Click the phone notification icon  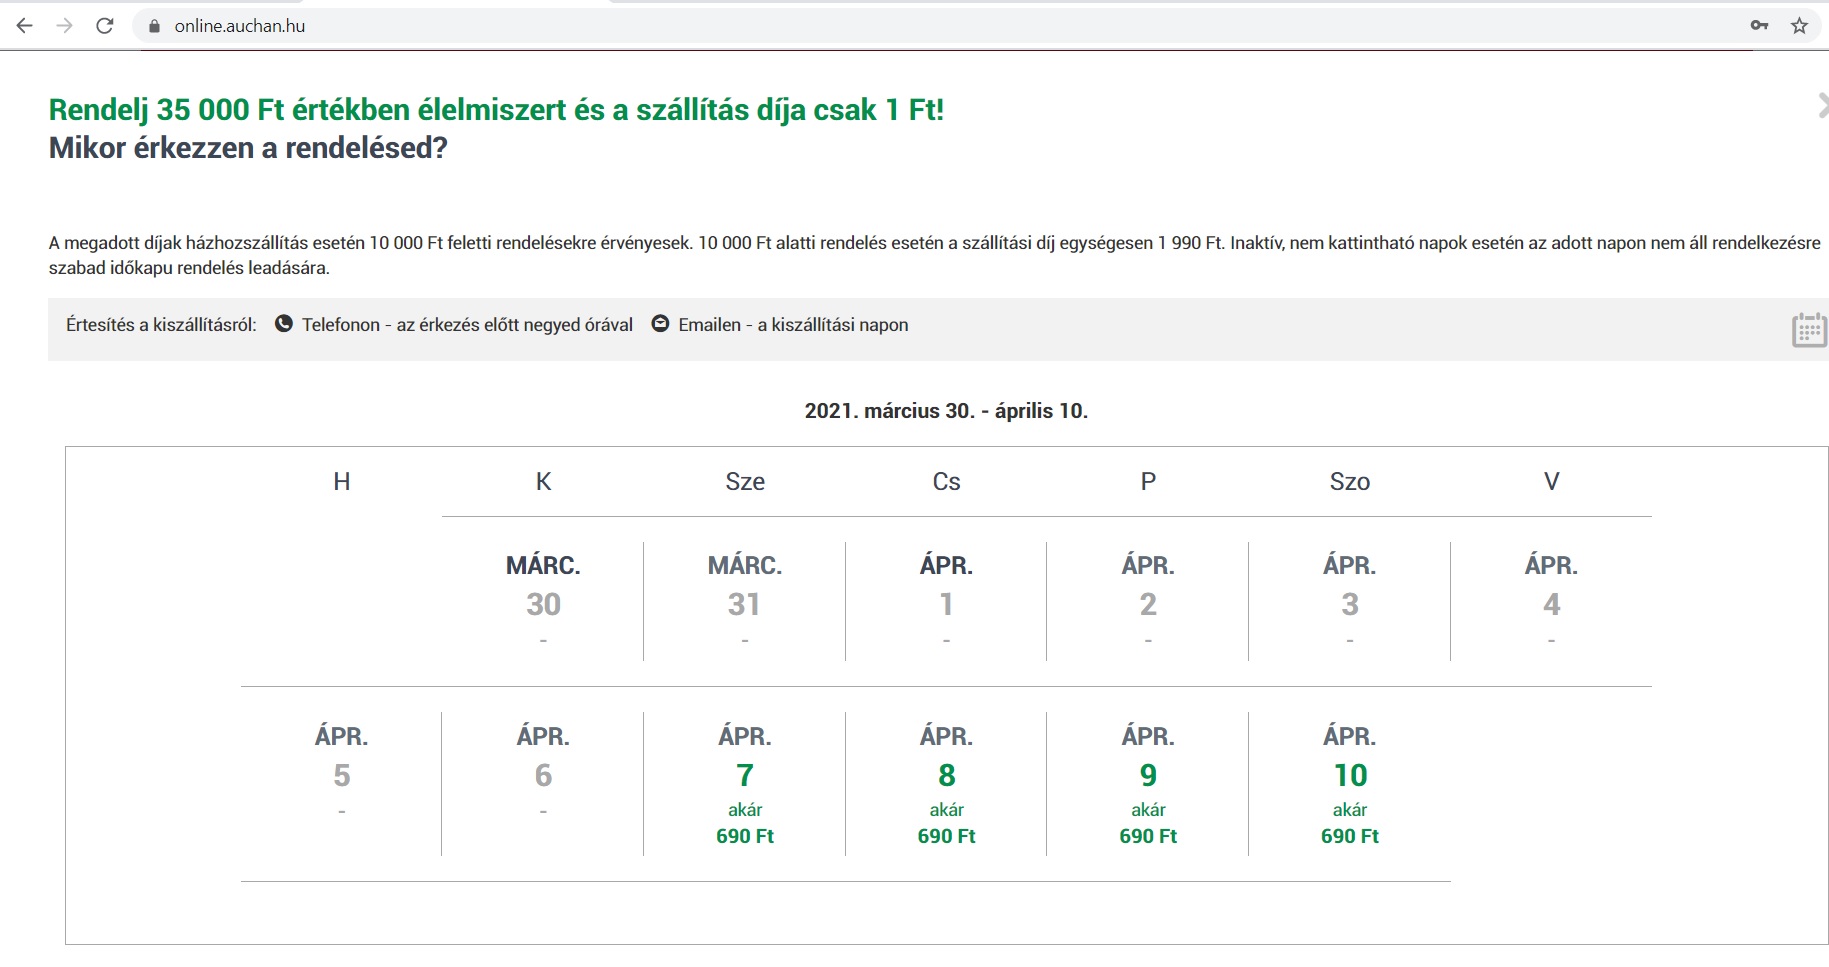click(x=284, y=324)
